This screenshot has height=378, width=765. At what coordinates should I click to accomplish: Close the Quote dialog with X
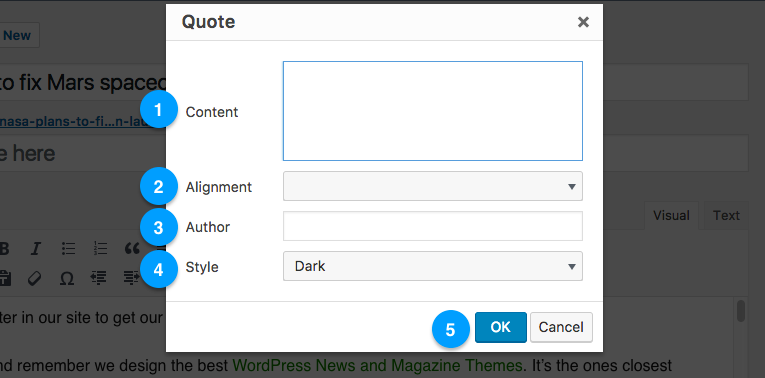[x=583, y=22]
